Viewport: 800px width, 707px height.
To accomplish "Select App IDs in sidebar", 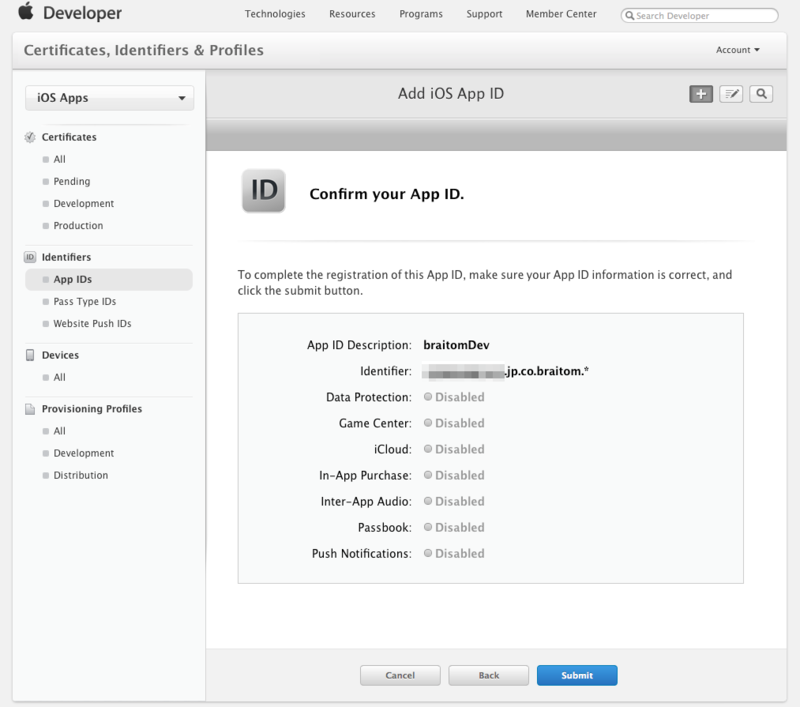I will click(x=109, y=280).
